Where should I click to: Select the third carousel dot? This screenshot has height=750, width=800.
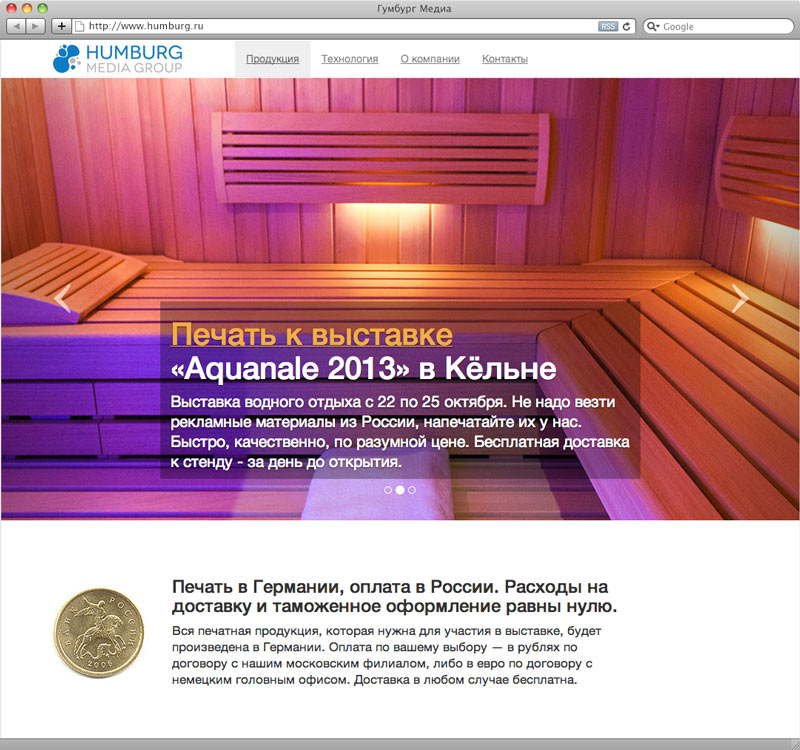412,490
